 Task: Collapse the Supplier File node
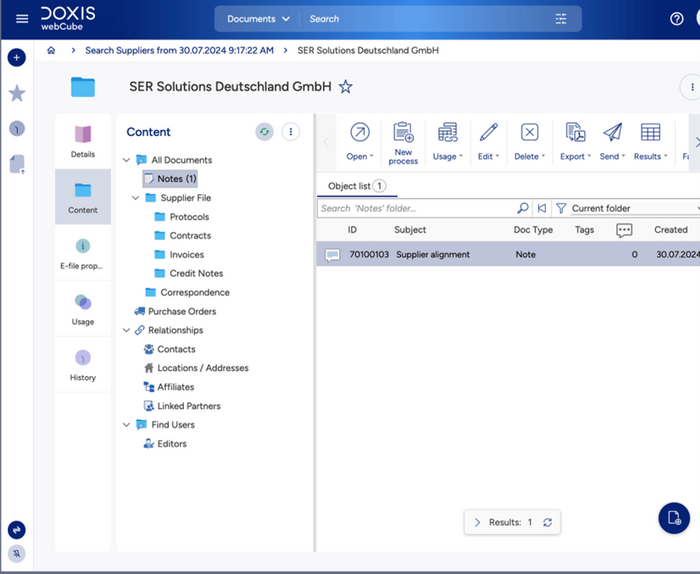(136, 198)
